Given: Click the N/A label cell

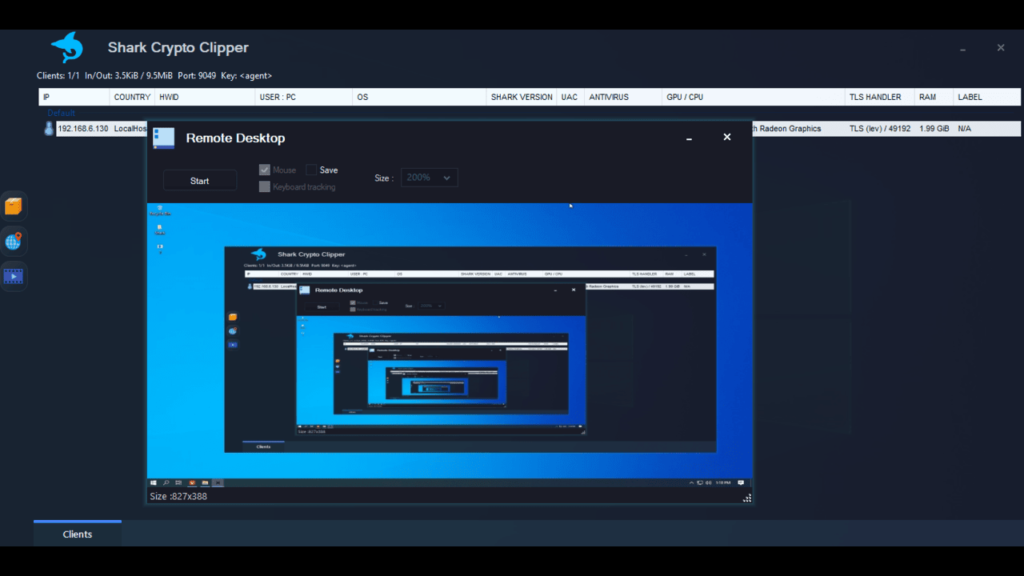Looking at the screenshot, I should tap(965, 129).
